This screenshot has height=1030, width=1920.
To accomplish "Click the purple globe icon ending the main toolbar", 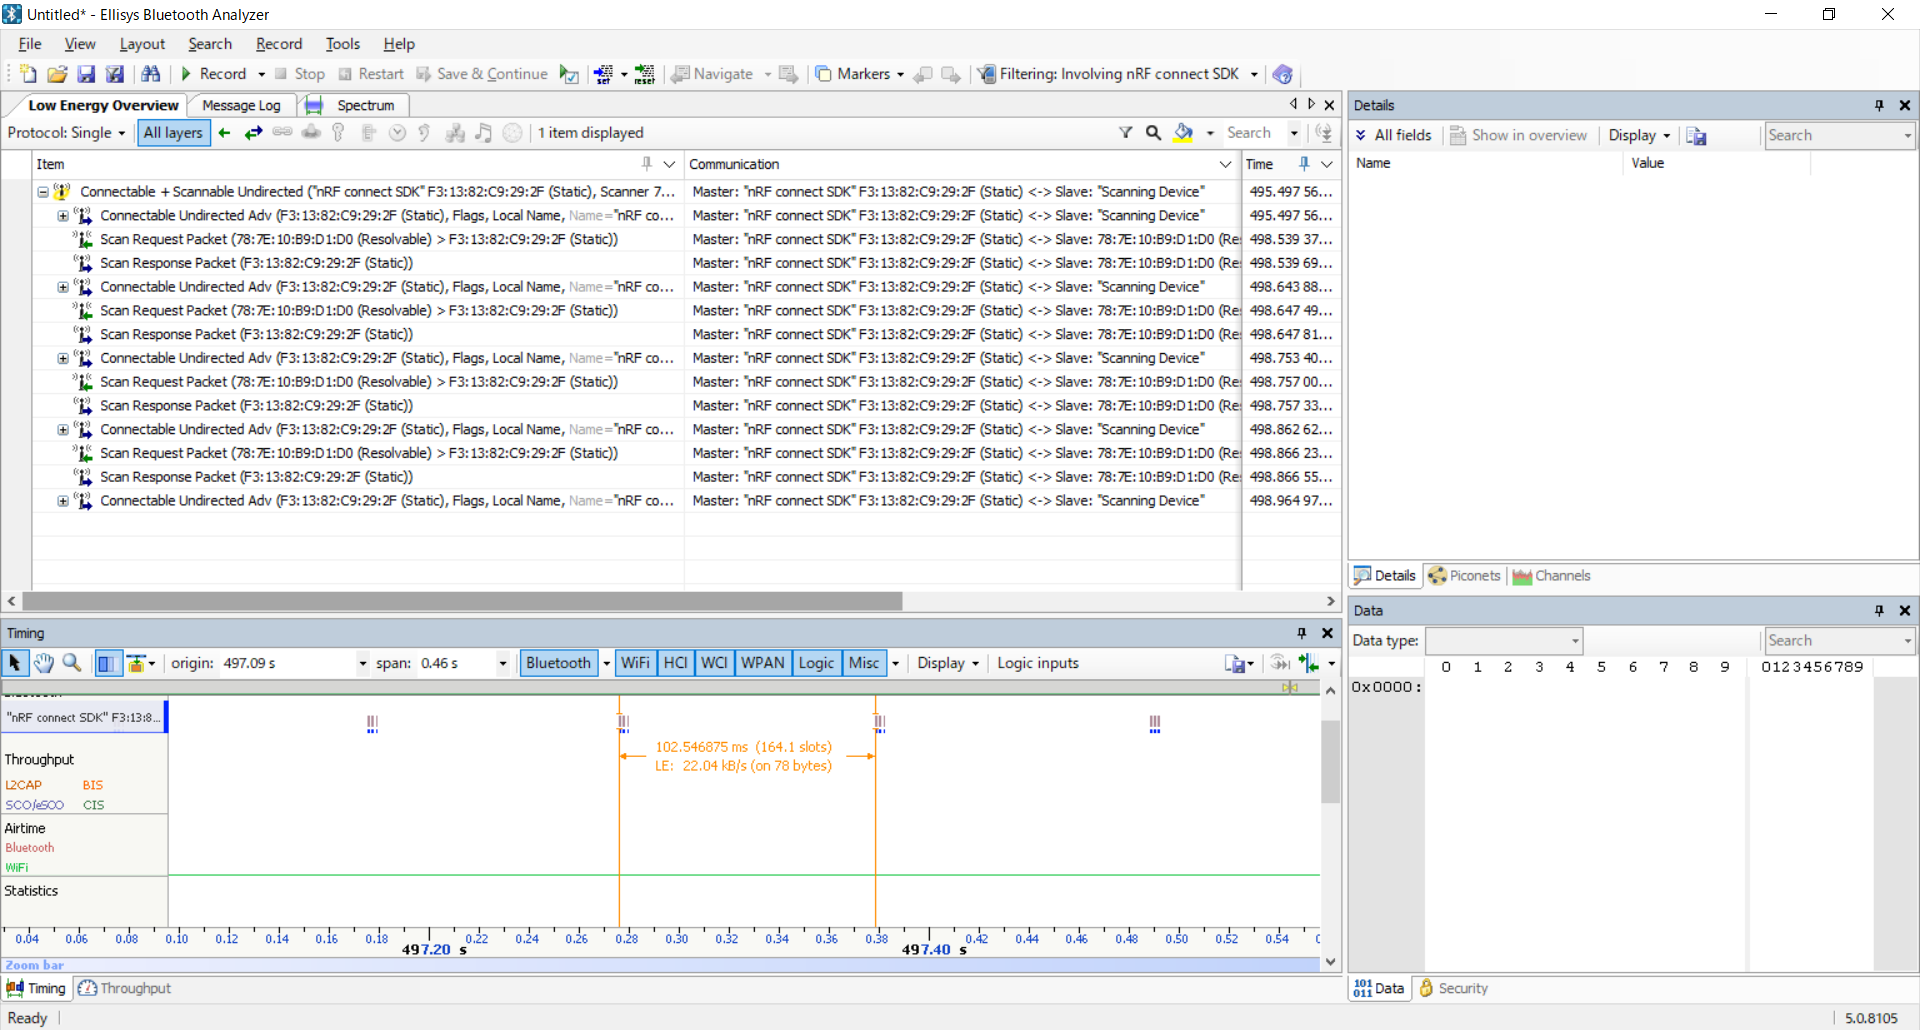I will click(x=1283, y=74).
